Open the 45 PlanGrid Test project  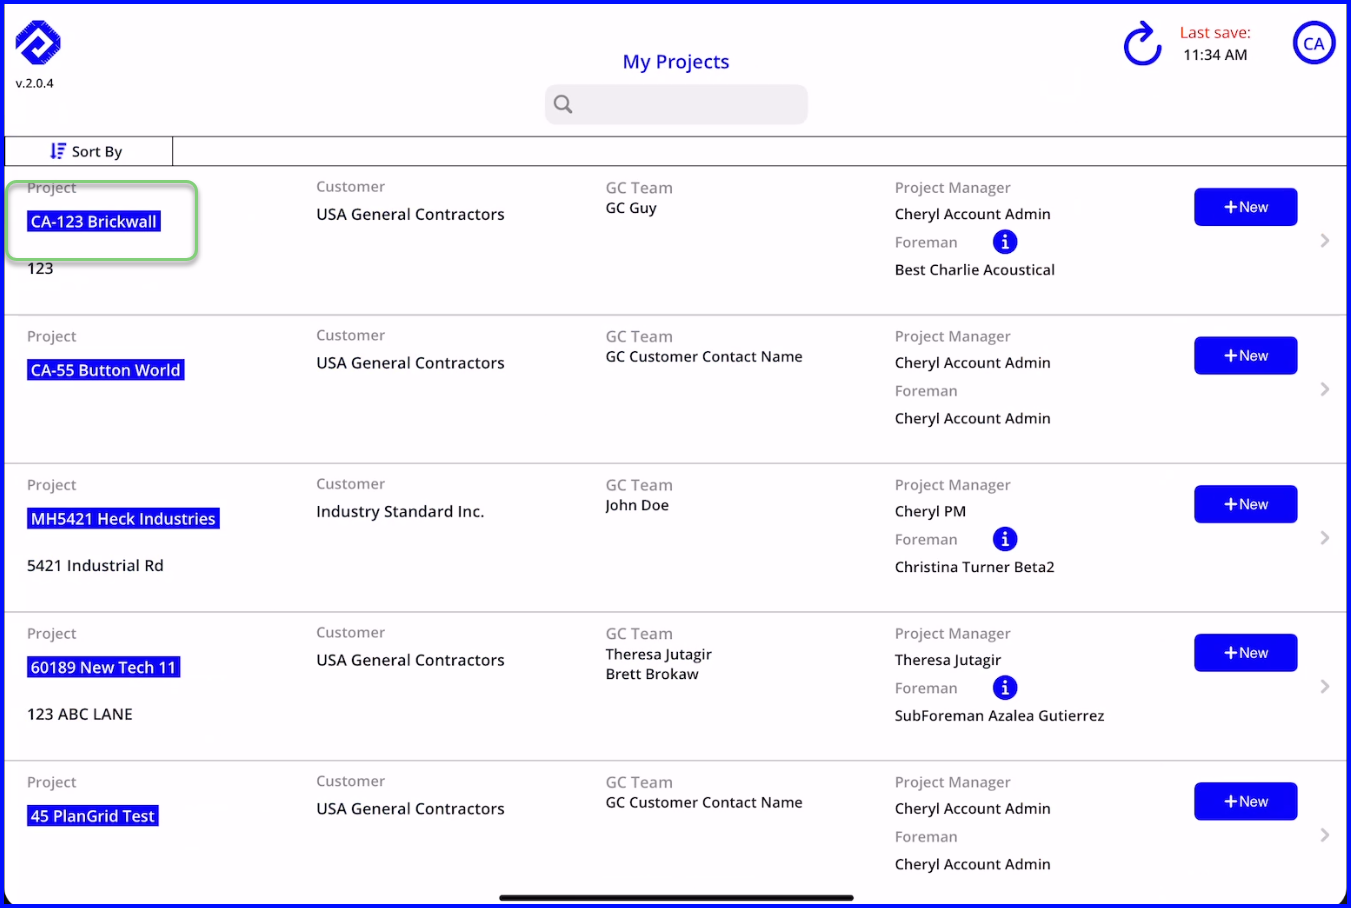93,816
